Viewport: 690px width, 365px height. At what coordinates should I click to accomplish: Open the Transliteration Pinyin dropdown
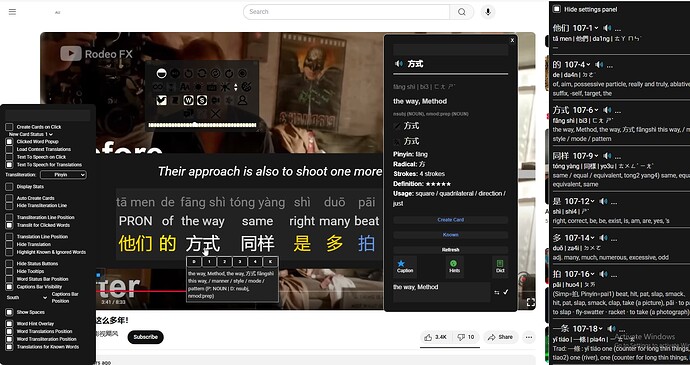click(63, 175)
